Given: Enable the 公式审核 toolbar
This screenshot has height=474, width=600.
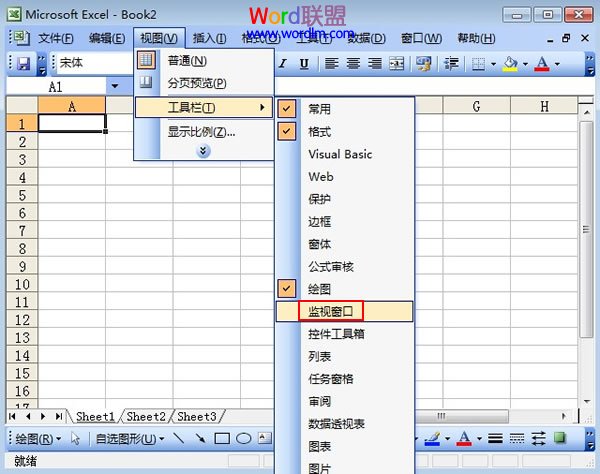Looking at the screenshot, I should 345,267.
